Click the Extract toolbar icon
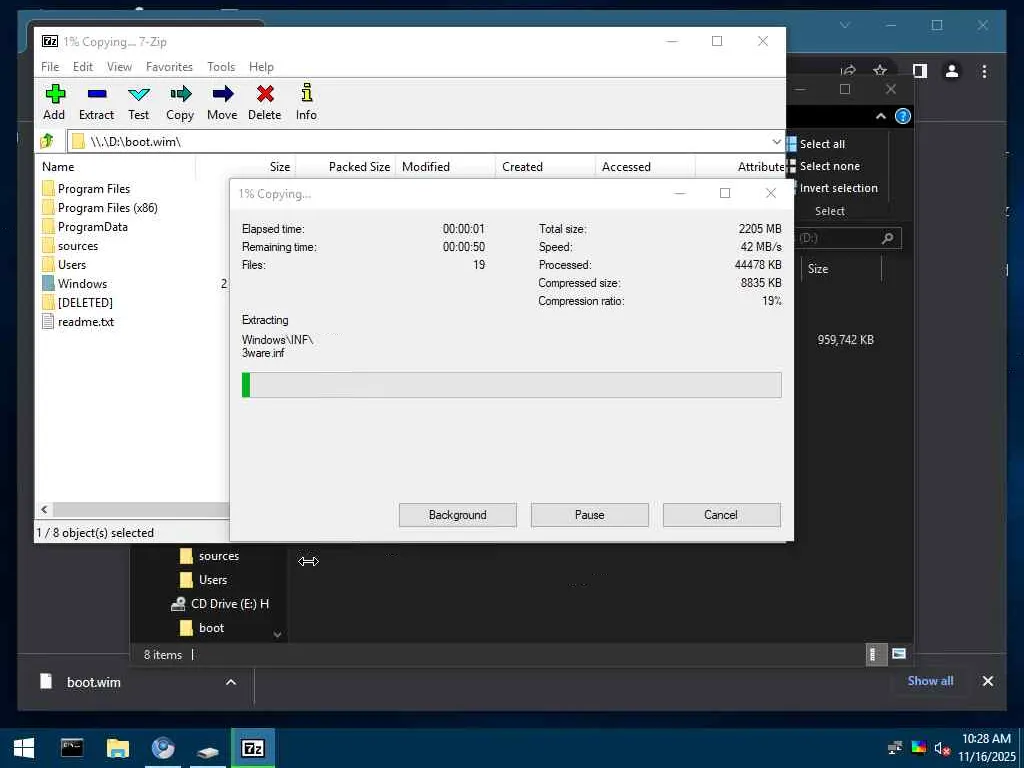 pyautogui.click(x=97, y=103)
